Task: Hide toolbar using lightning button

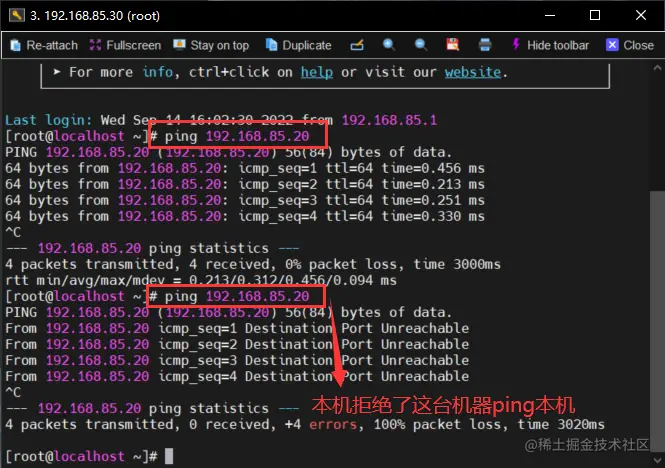Action: click(551, 45)
